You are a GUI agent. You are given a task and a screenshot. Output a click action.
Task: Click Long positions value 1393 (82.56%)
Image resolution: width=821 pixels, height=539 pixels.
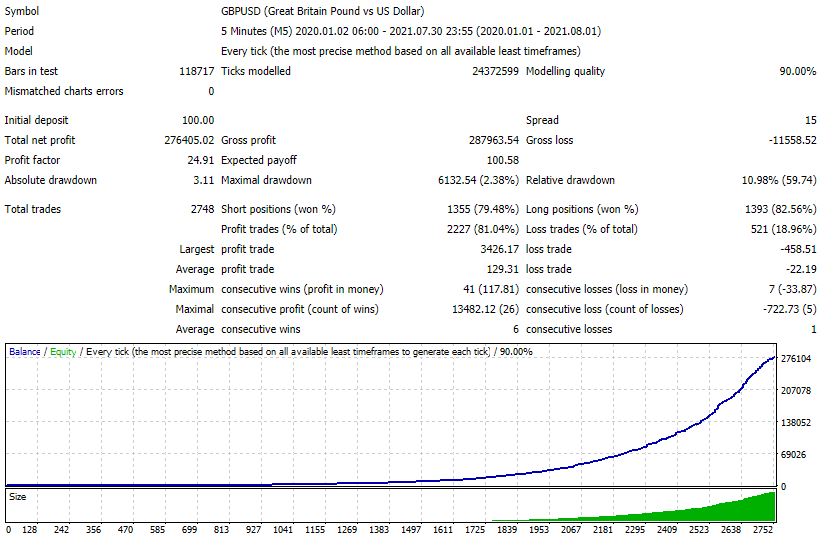tap(780, 210)
